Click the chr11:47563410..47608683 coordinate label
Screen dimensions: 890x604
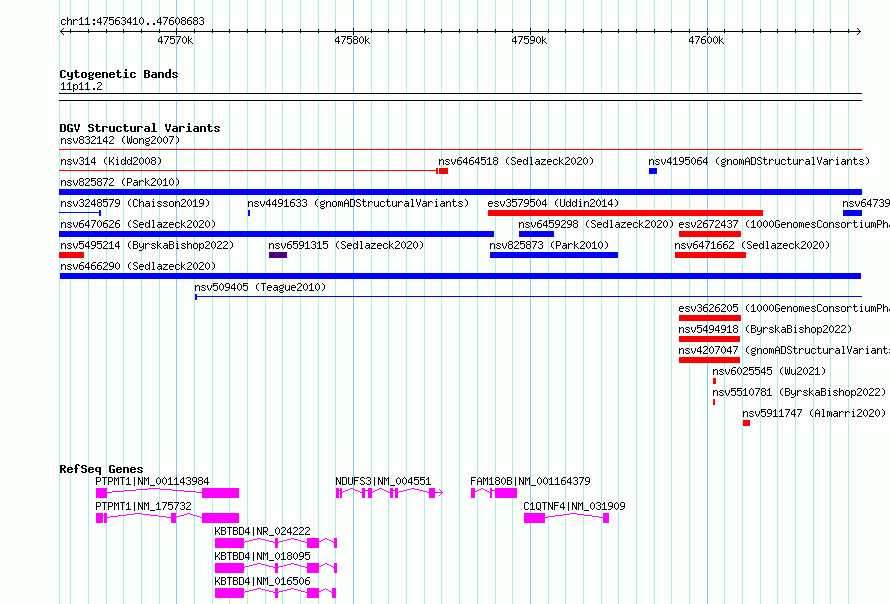tap(132, 21)
